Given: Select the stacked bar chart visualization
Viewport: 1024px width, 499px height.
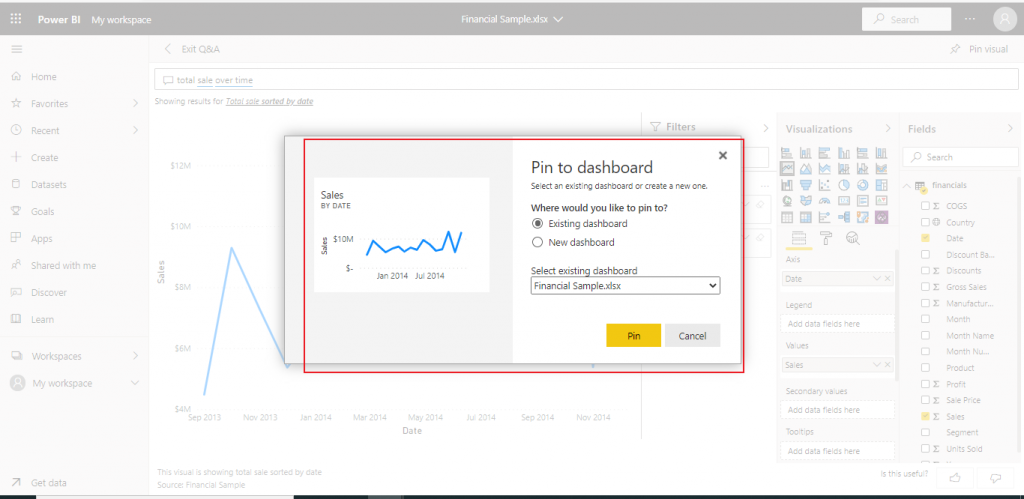Looking at the screenshot, I should click(787, 153).
